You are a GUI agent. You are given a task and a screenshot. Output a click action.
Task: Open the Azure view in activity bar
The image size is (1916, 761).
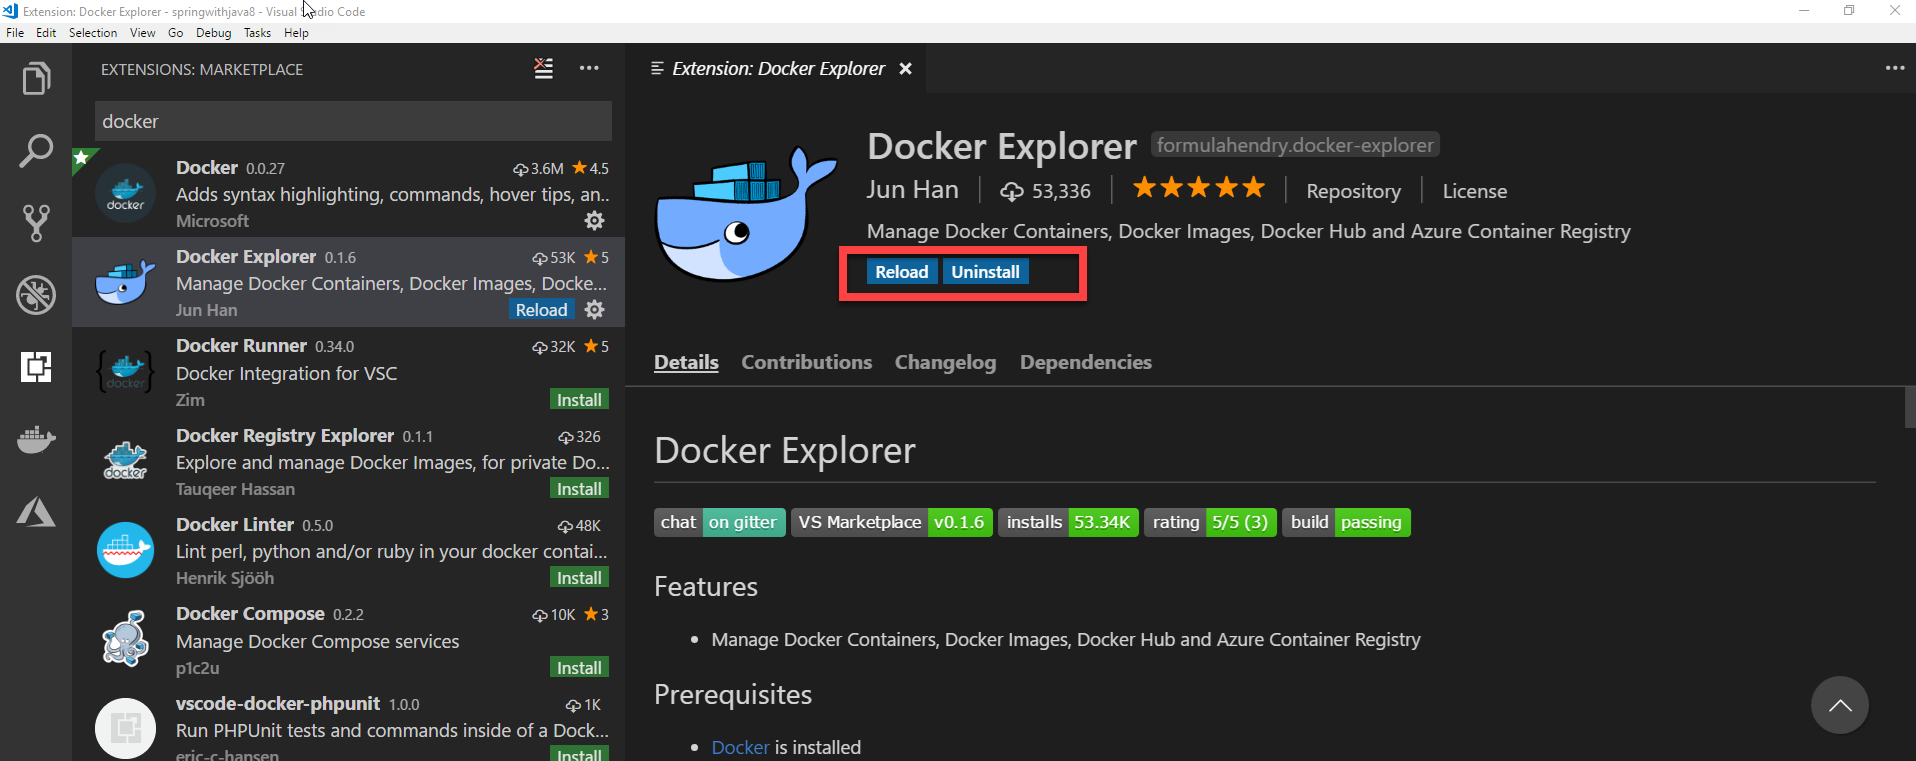[36, 512]
